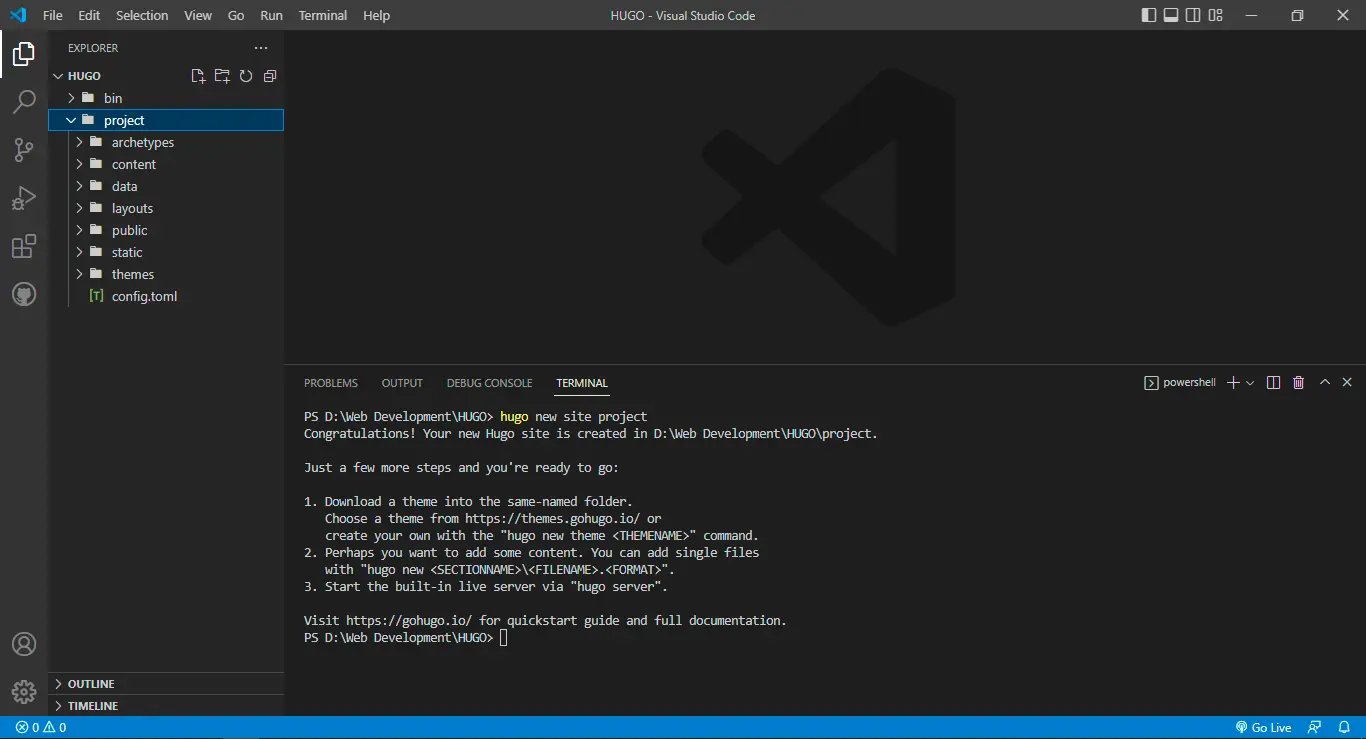Open the Help menu
This screenshot has width=1366, height=739.
point(377,15)
